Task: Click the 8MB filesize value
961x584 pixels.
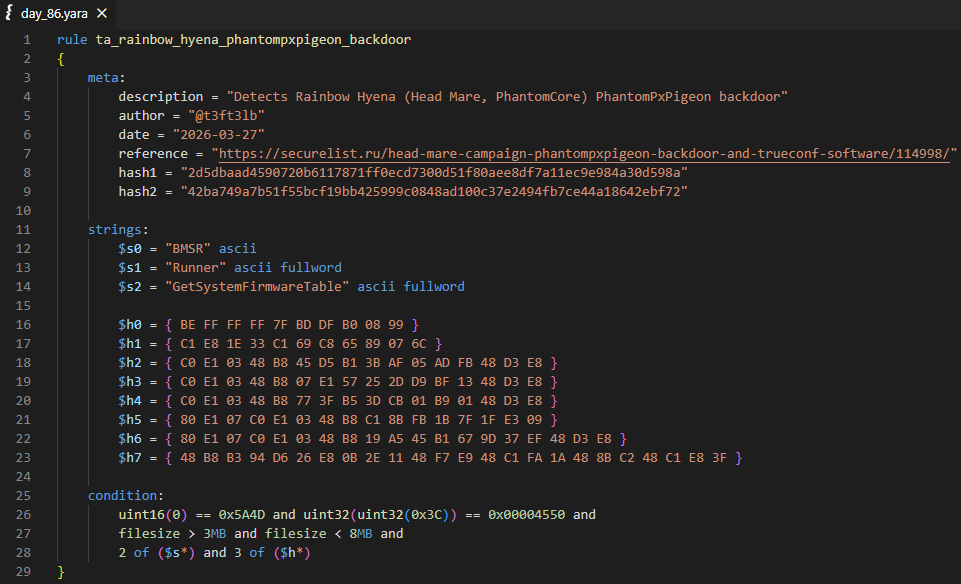Action: tap(361, 534)
